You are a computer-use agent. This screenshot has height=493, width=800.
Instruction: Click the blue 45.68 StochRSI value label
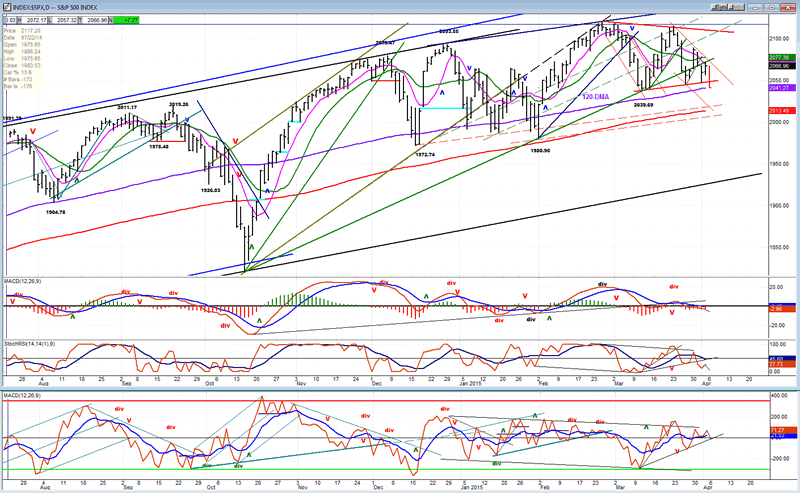click(x=781, y=359)
